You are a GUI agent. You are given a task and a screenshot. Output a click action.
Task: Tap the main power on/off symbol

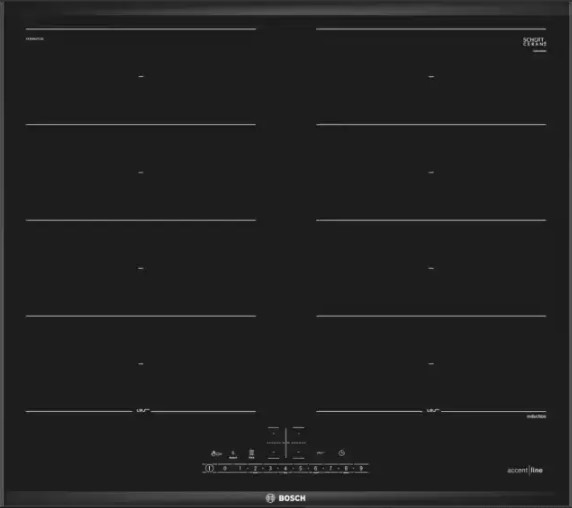pyautogui.click(x=209, y=468)
